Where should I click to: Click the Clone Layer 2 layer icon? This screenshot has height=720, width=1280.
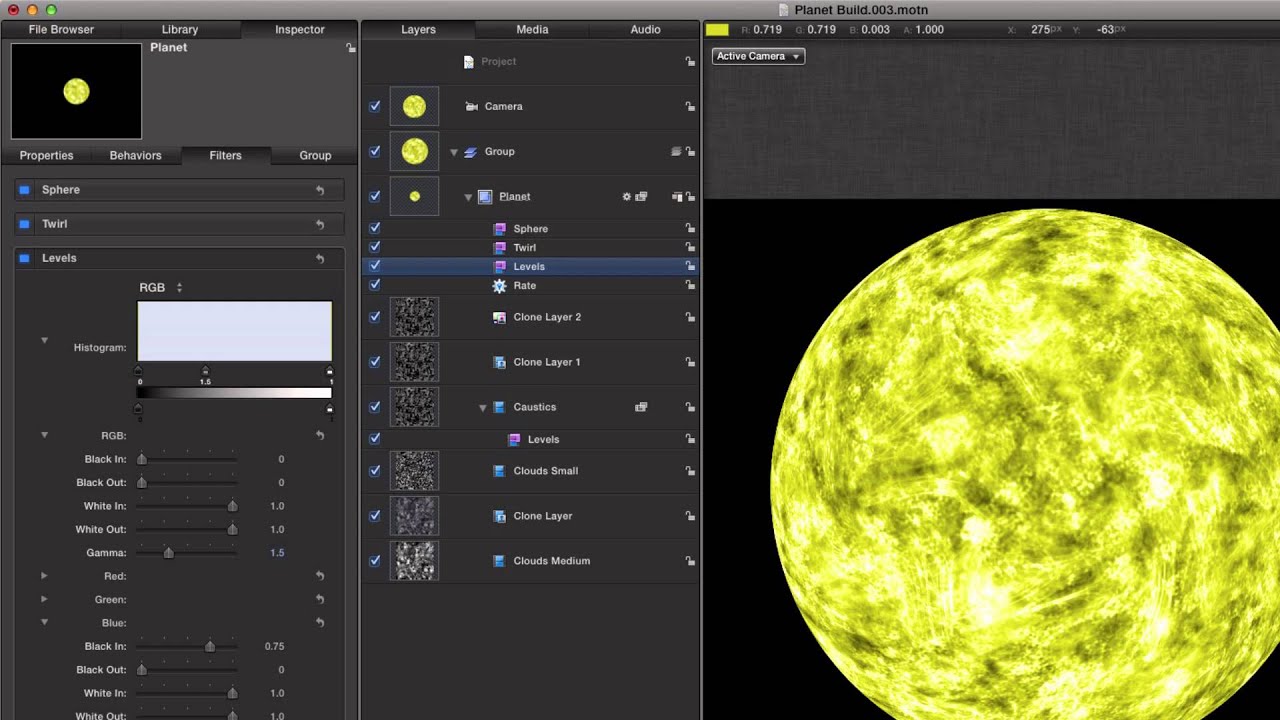(x=500, y=317)
